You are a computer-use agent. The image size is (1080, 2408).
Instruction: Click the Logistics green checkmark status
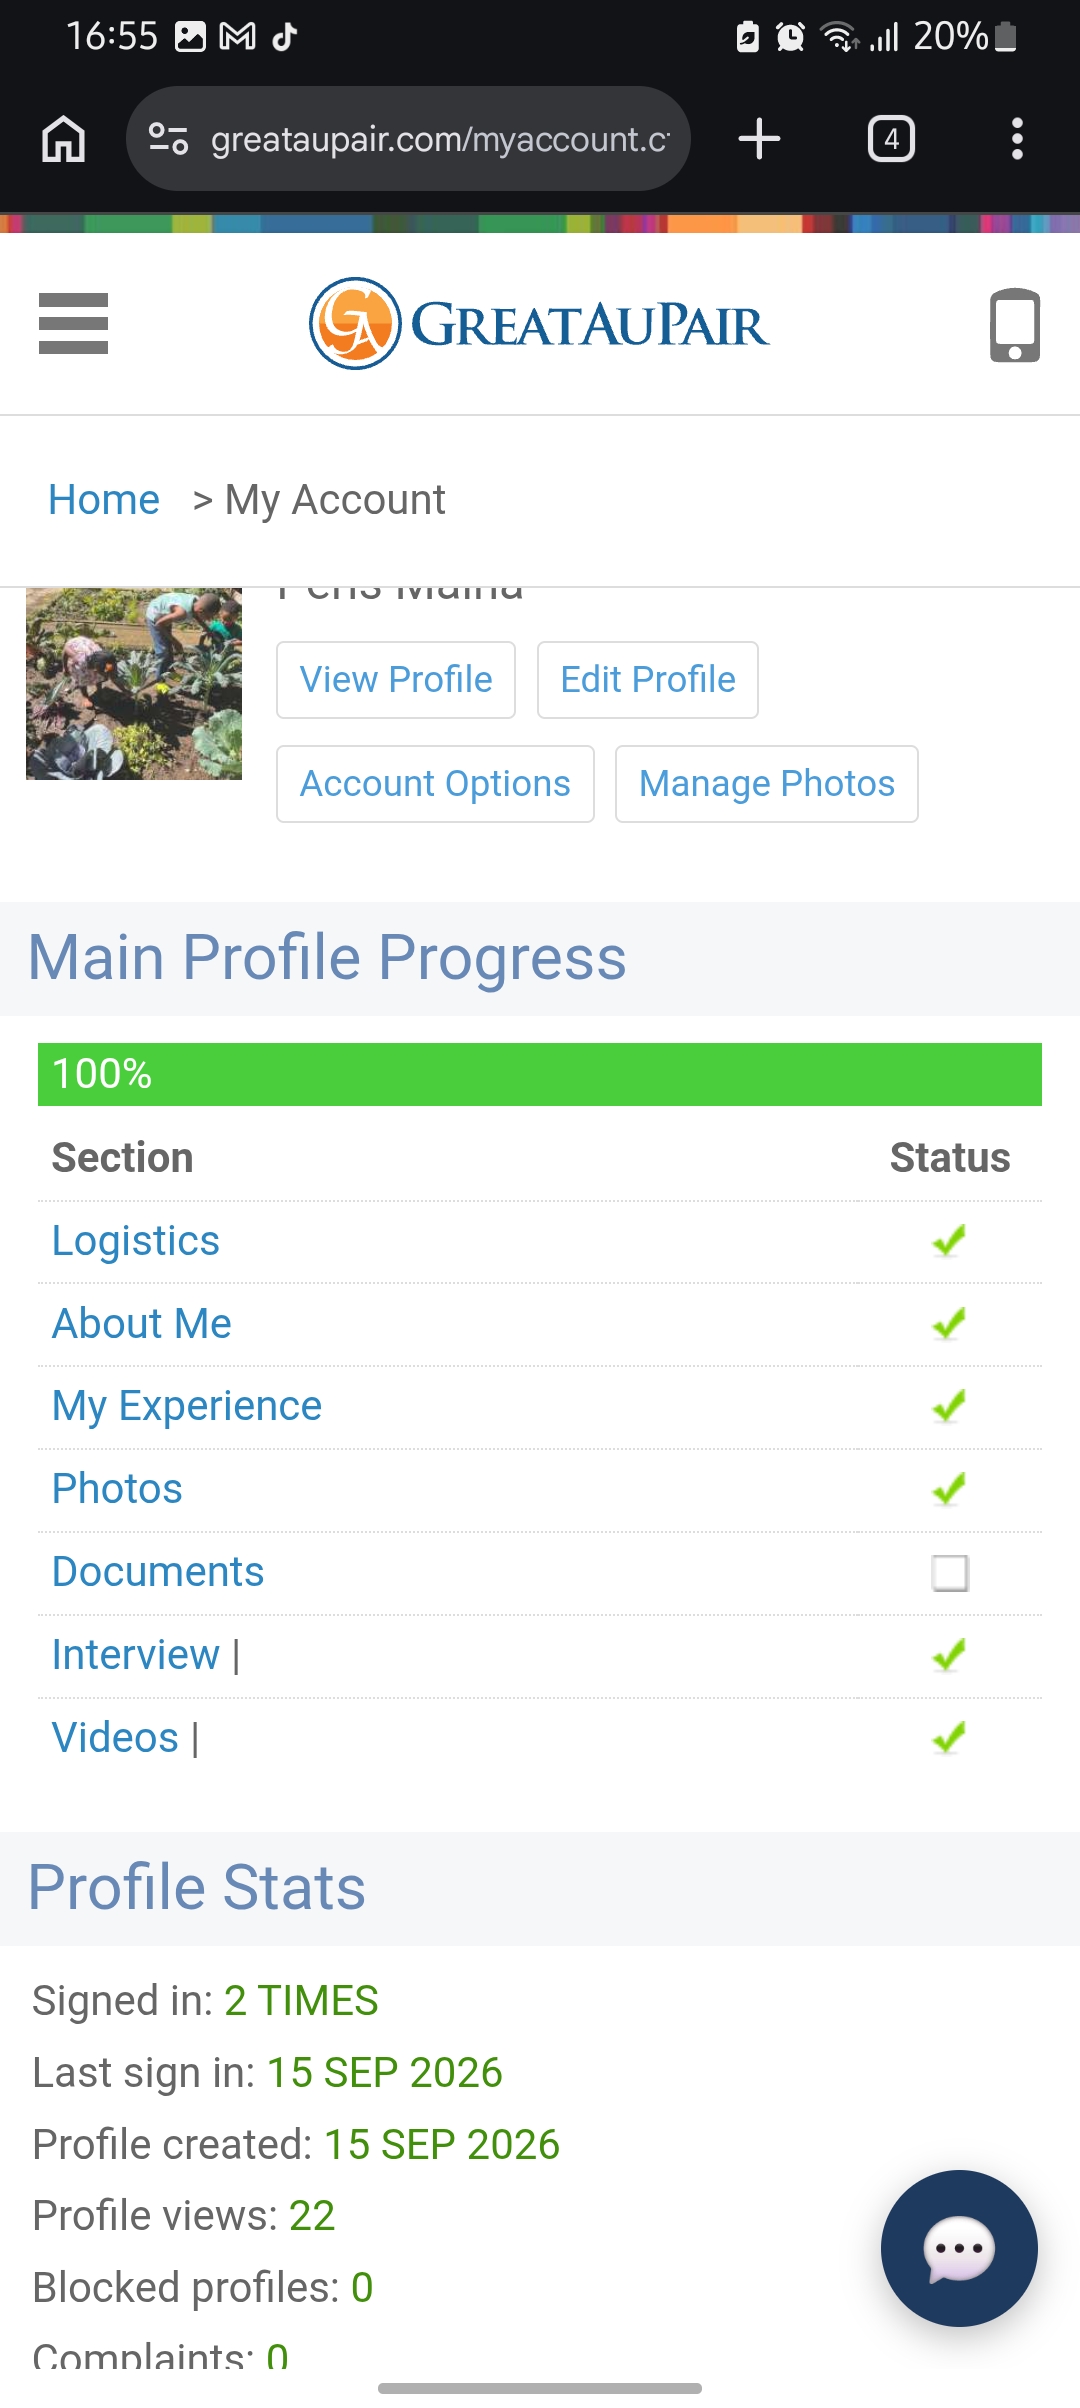tap(948, 1241)
